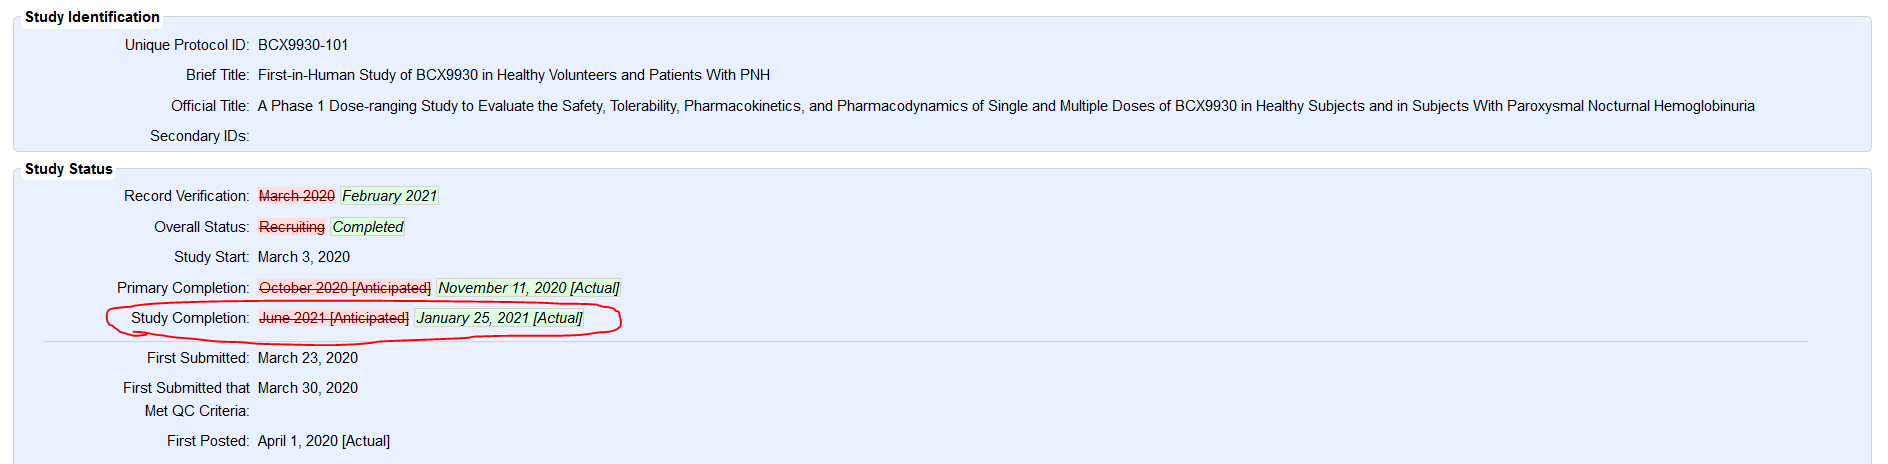Viewport: 1888px width, 464px height.
Task: Click the BCX9930-101 protocol ID value
Action: pos(303,45)
